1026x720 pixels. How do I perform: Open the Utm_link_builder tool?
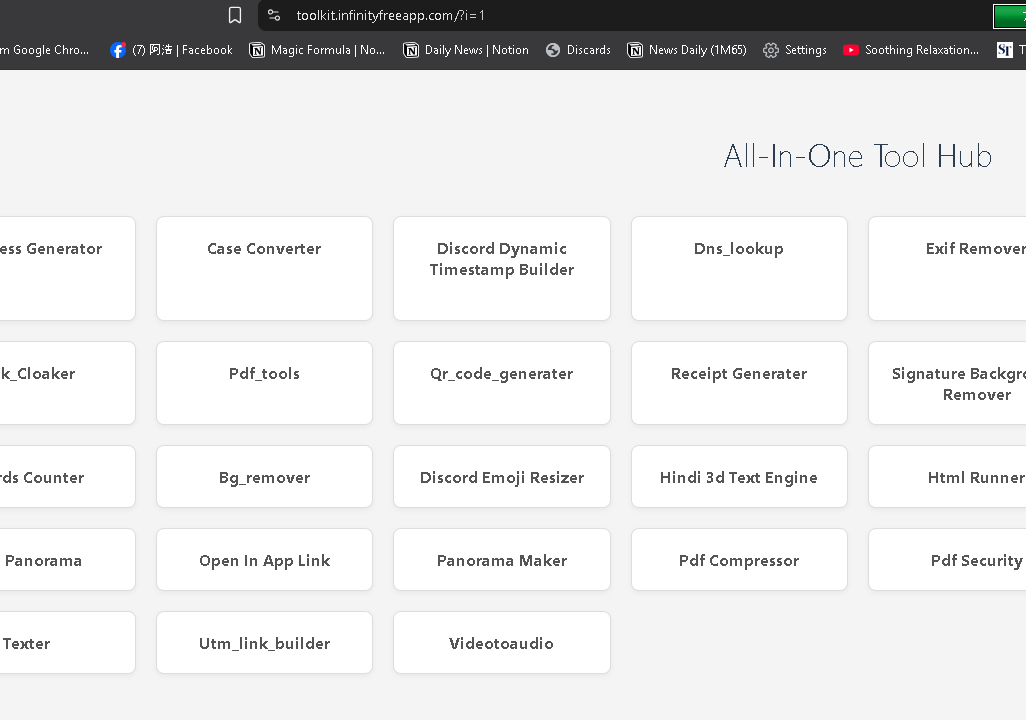264,643
